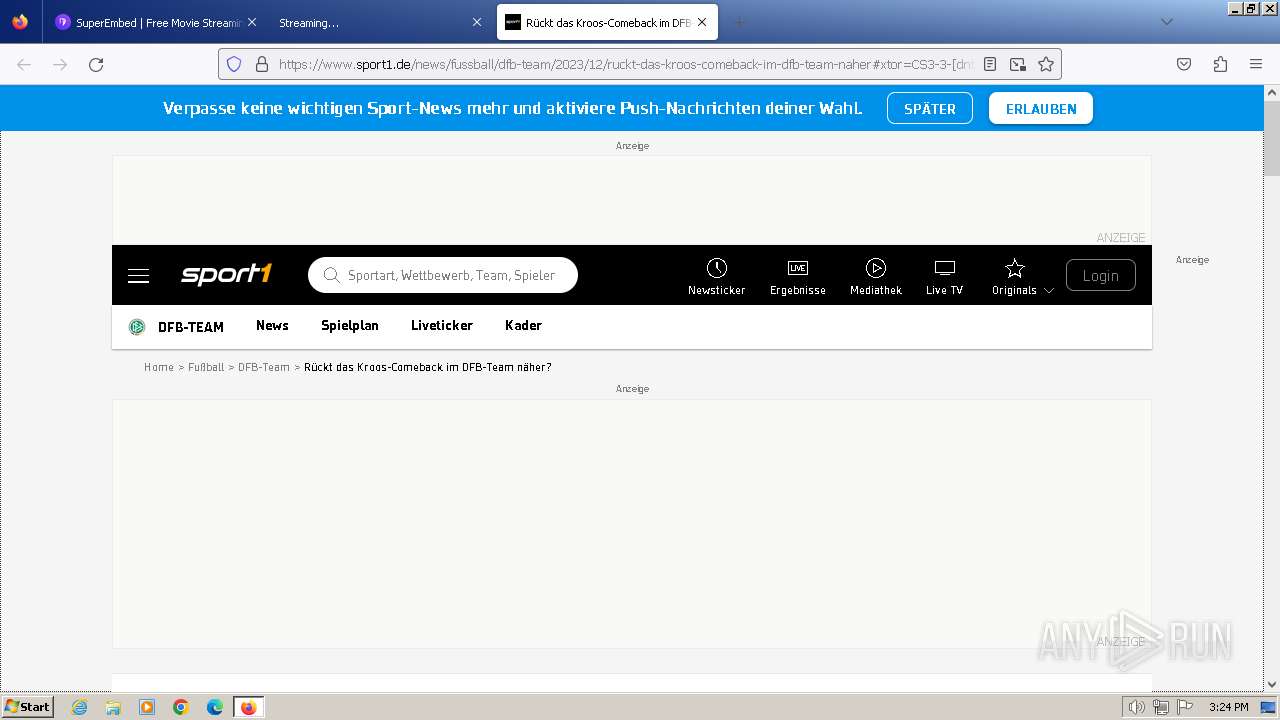Open Ergebnisse live results
The height and width of the screenshot is (720, 1280).
798,276
